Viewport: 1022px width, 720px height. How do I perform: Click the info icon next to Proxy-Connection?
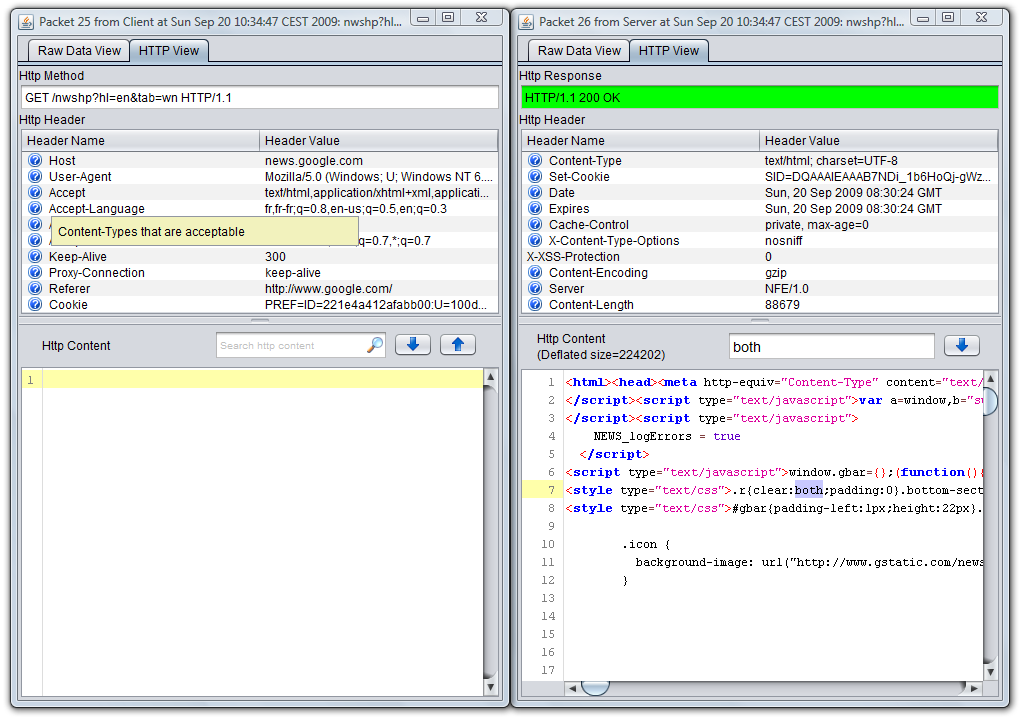[35, 272]
